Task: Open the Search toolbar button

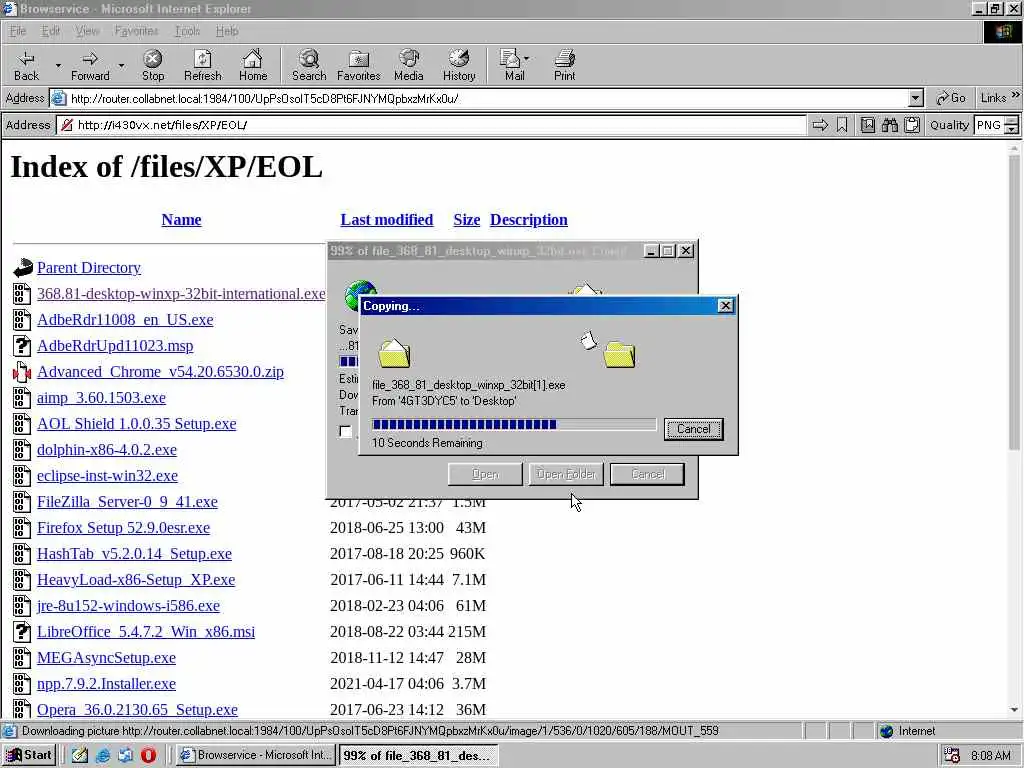Action: (309, 65)
